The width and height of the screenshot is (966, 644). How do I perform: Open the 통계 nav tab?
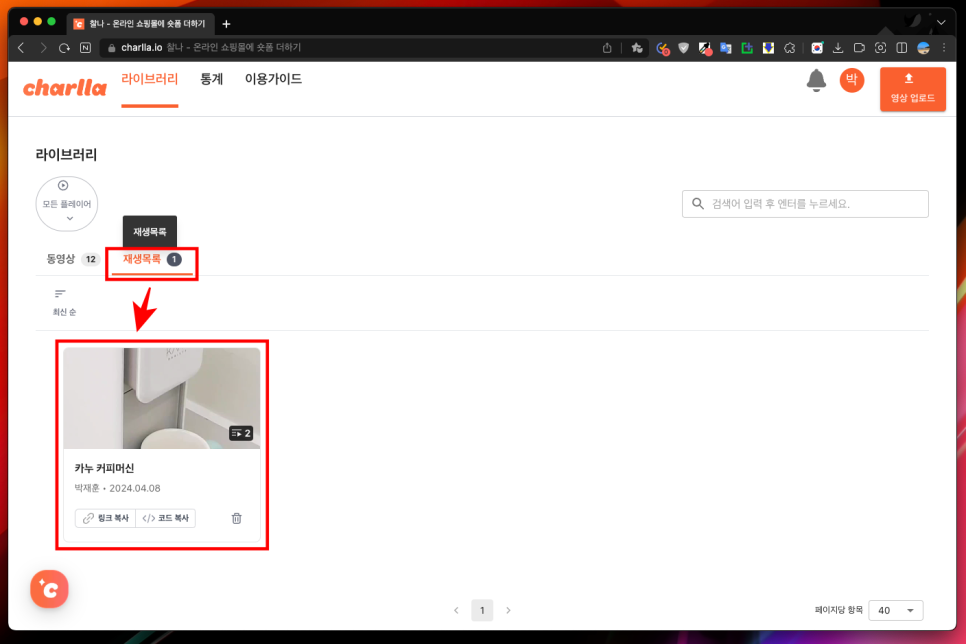[x=211, y=79]
